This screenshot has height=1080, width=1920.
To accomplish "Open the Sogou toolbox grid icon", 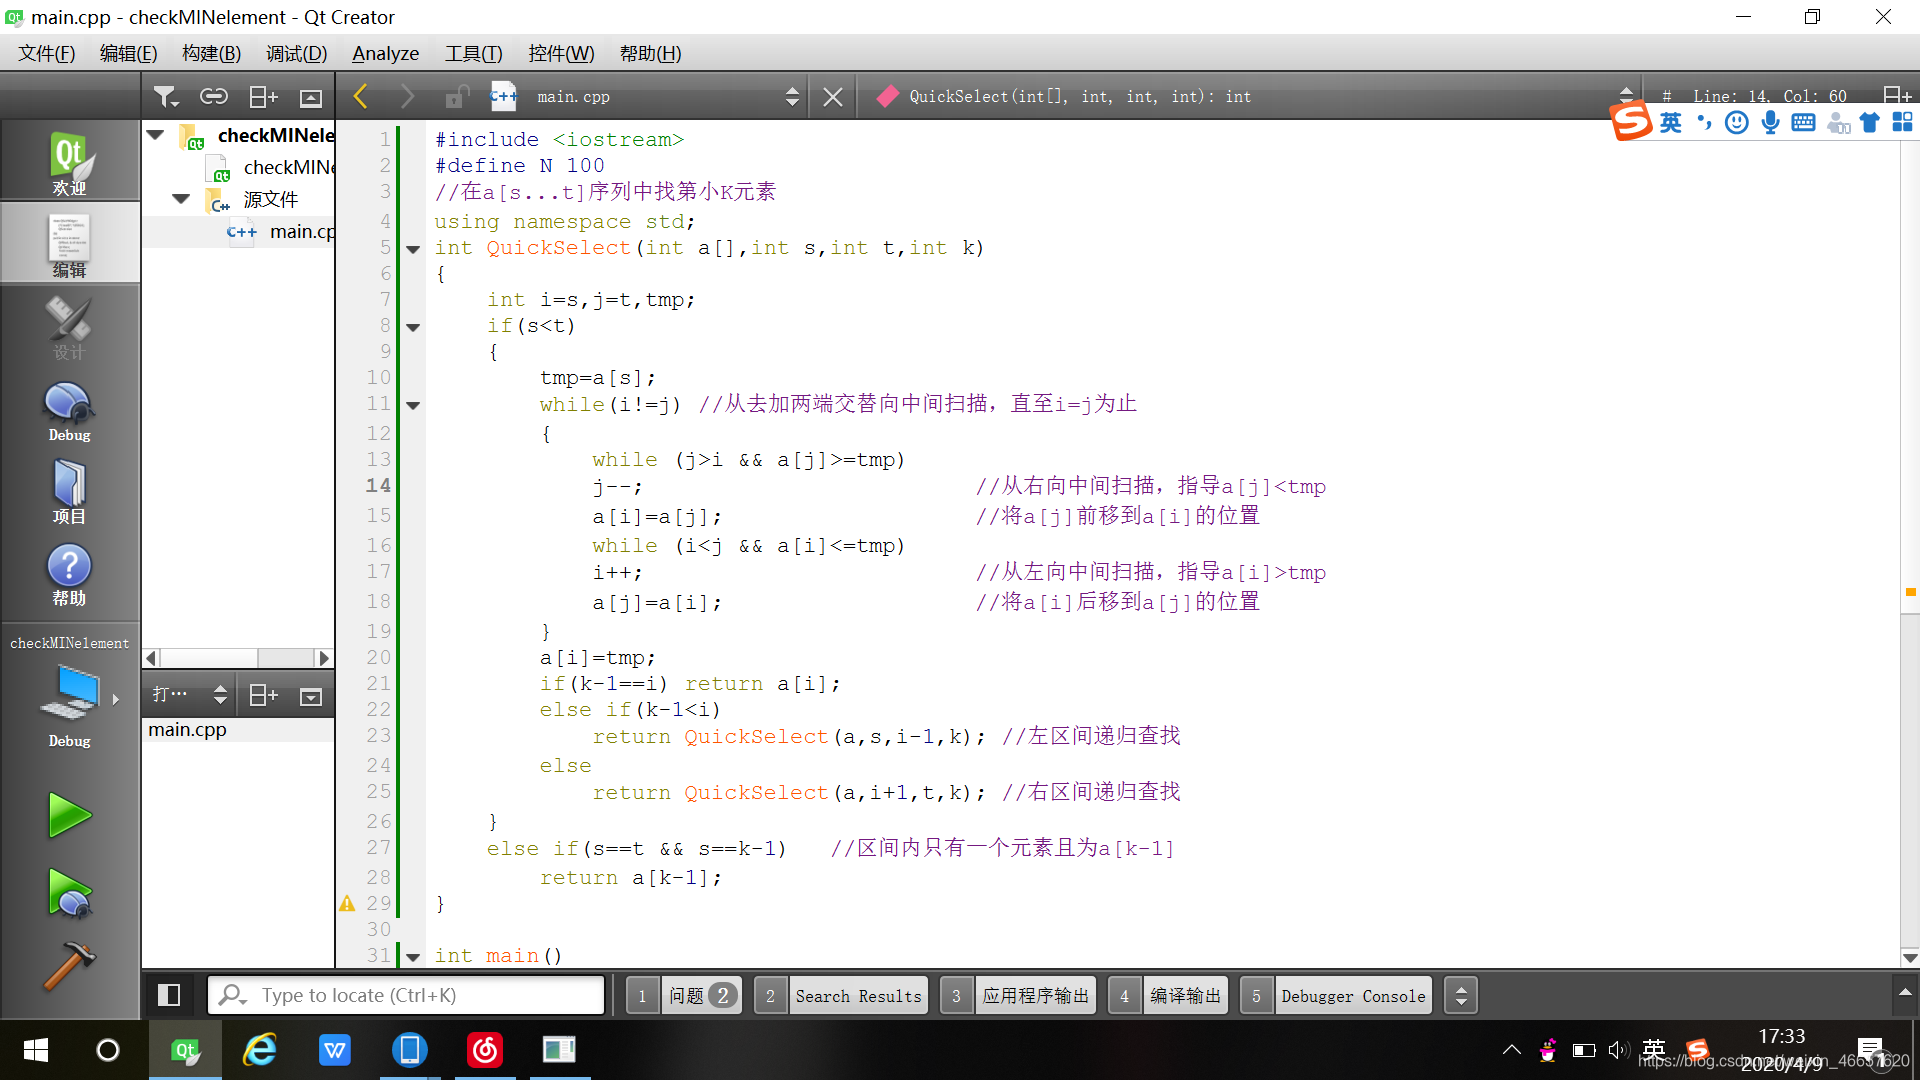I will (1902, 122).
